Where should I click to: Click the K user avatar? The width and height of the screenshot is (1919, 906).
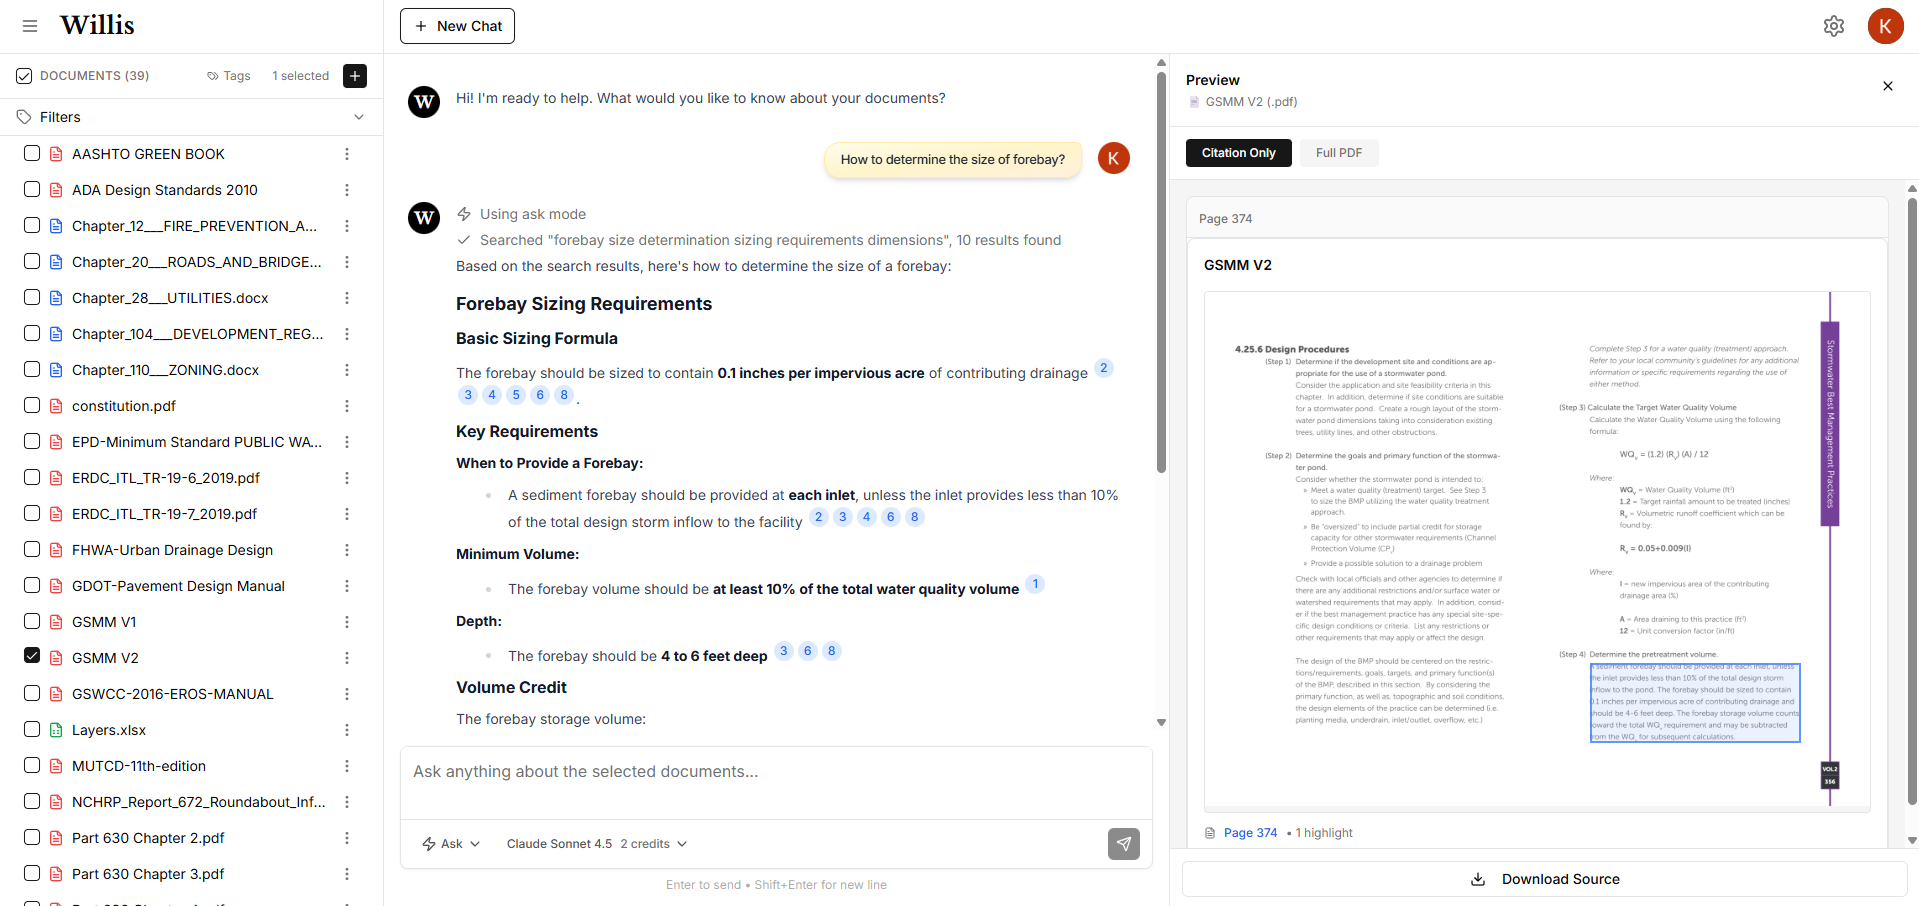click(x=1886, y=26)
